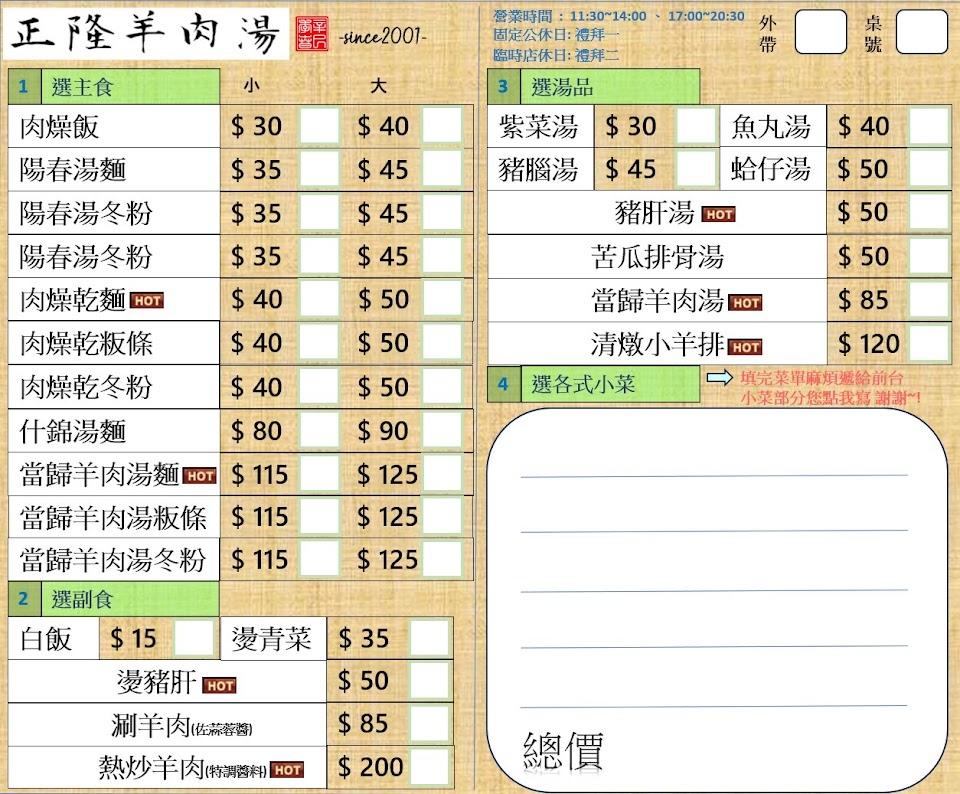Click the HOT badge beside 燙豬肝
The height and width of the screenshot is (794, 960).
click(x=219, y=686)
